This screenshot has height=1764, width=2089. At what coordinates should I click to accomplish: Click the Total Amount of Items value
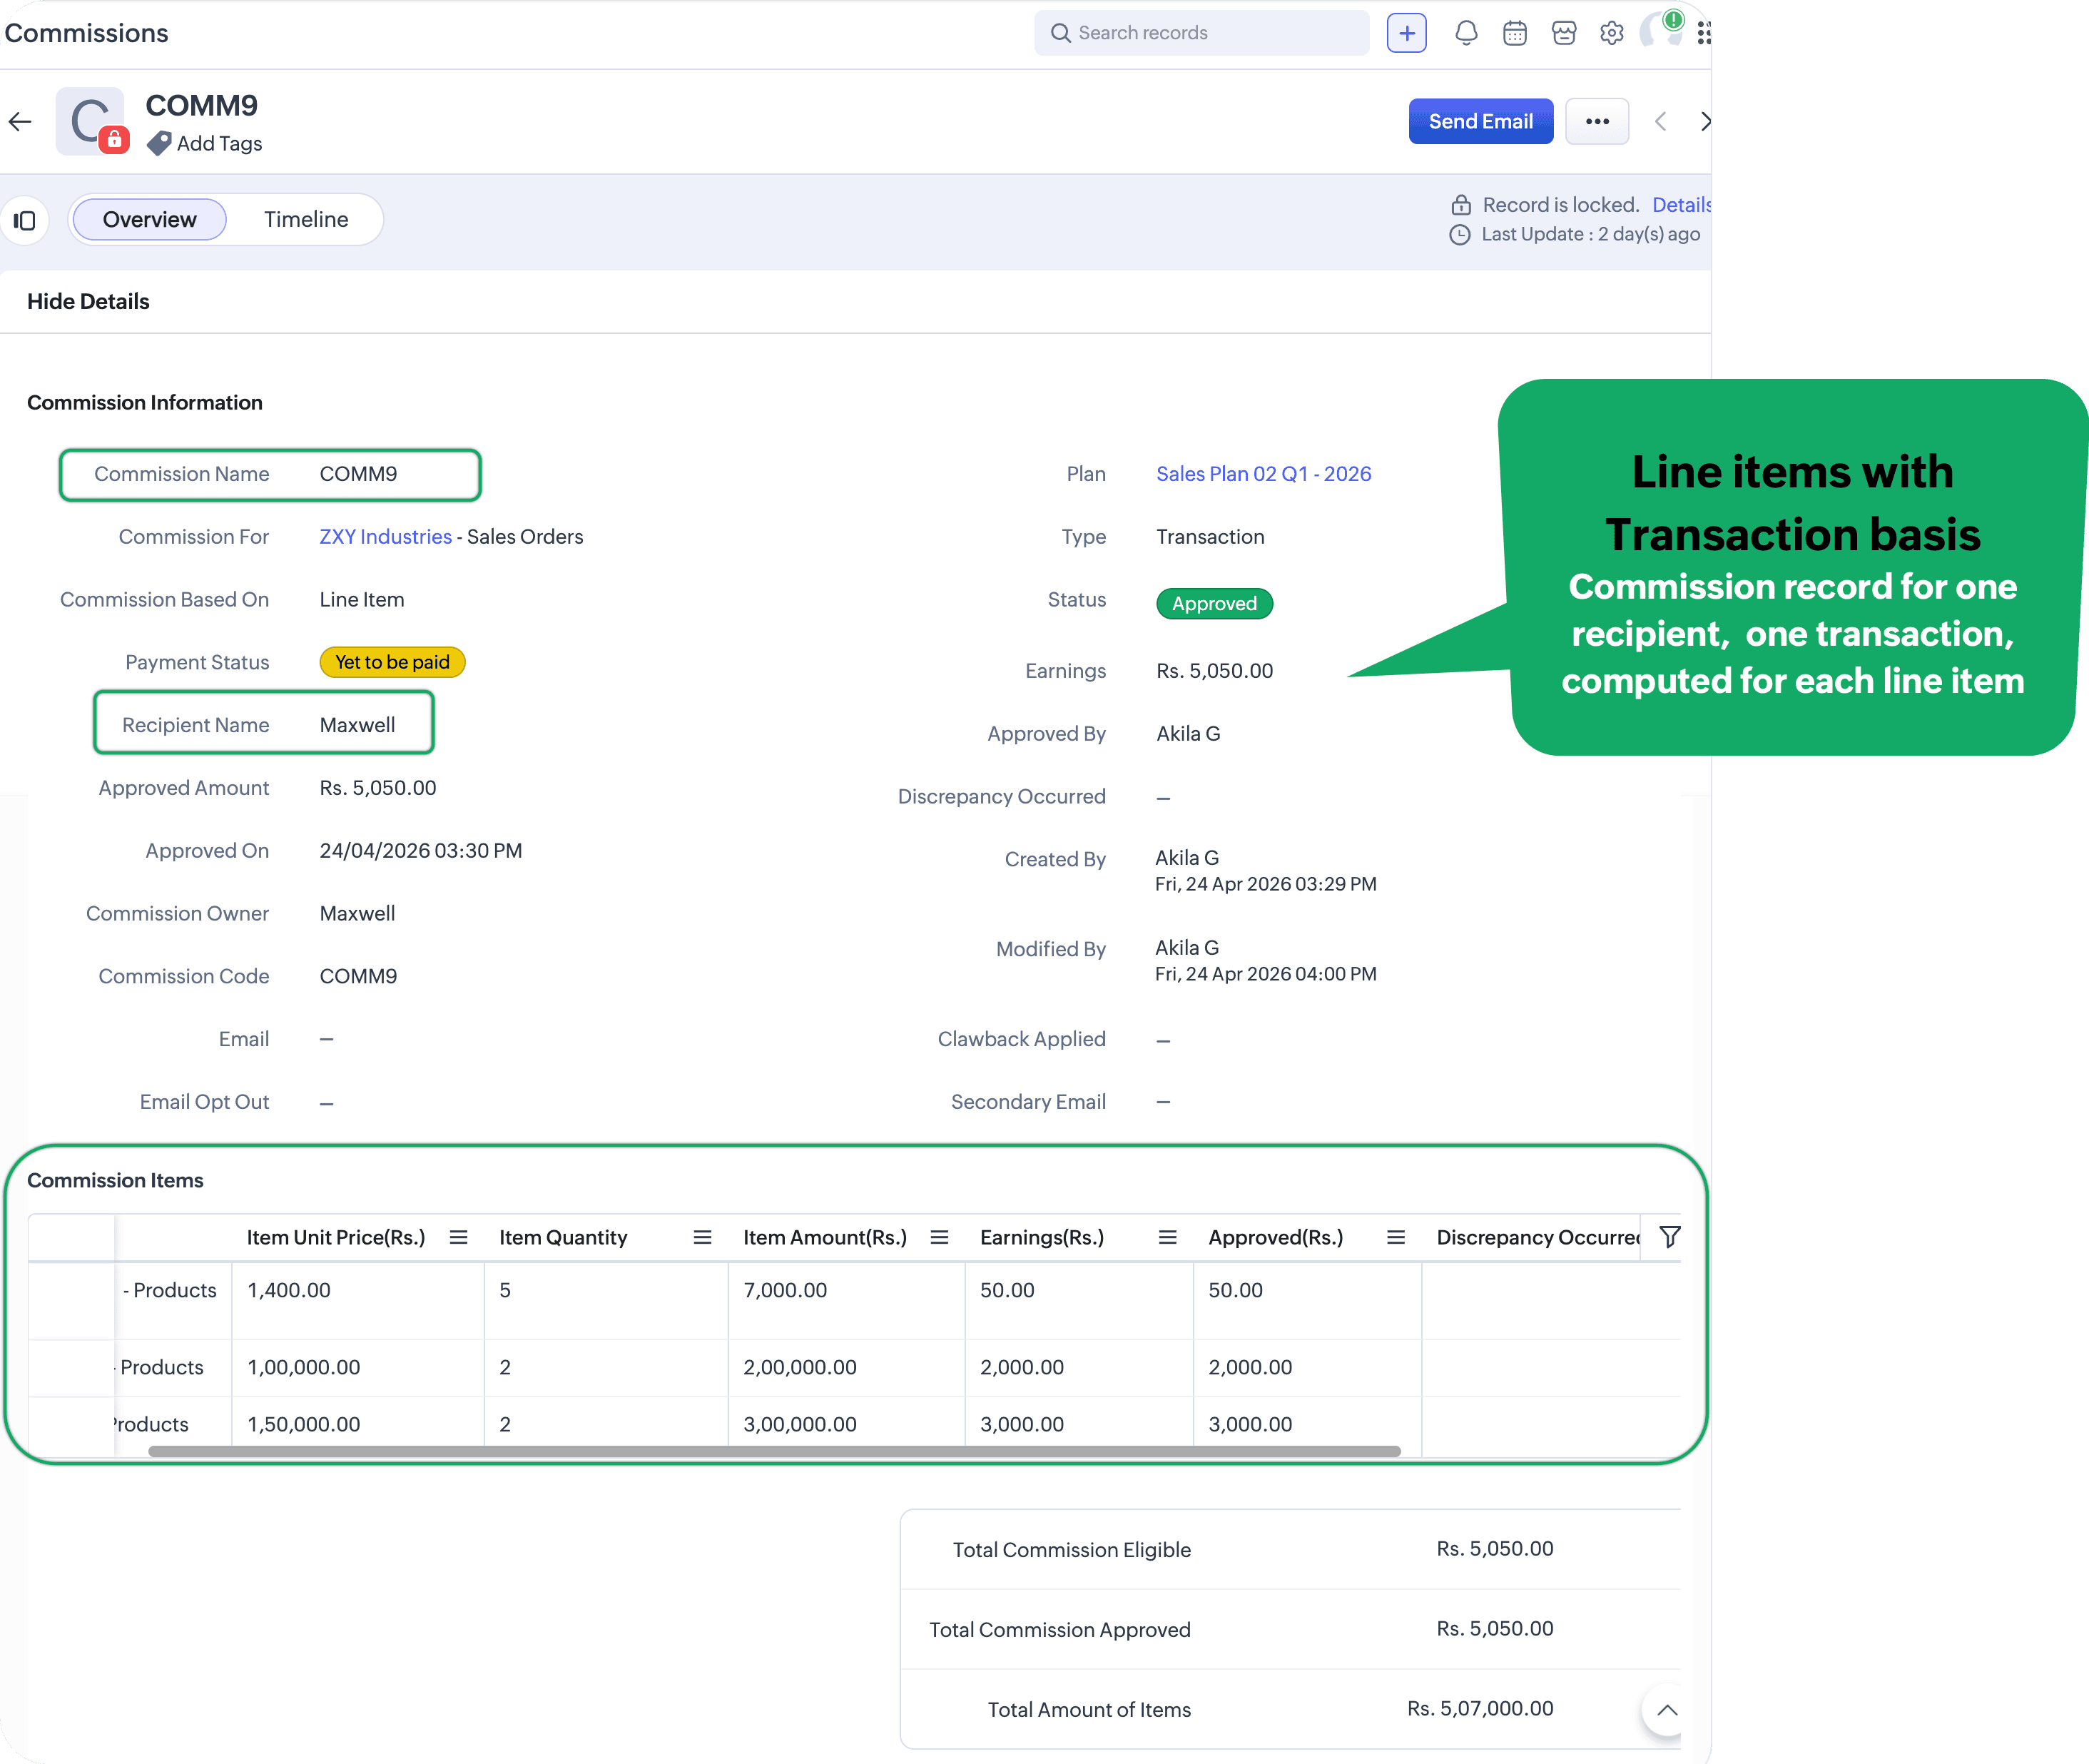coord(1480,1709)
